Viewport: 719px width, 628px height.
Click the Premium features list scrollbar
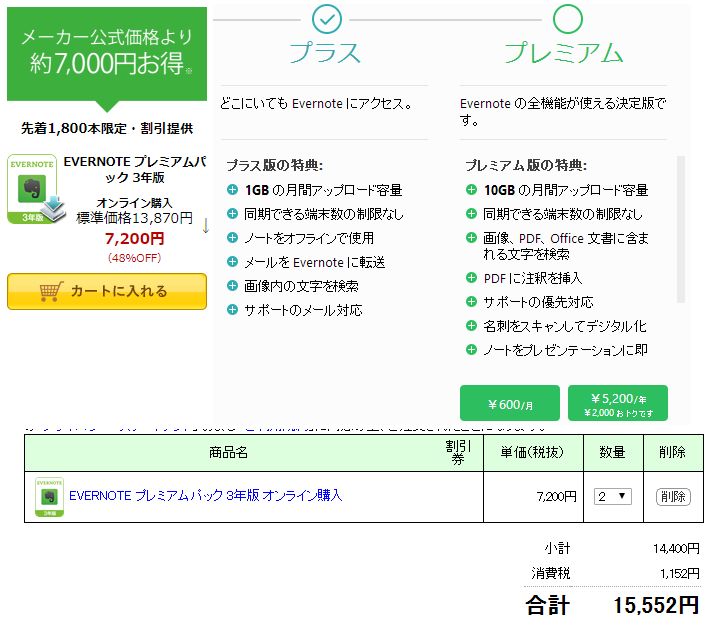[x=682, y=228]
